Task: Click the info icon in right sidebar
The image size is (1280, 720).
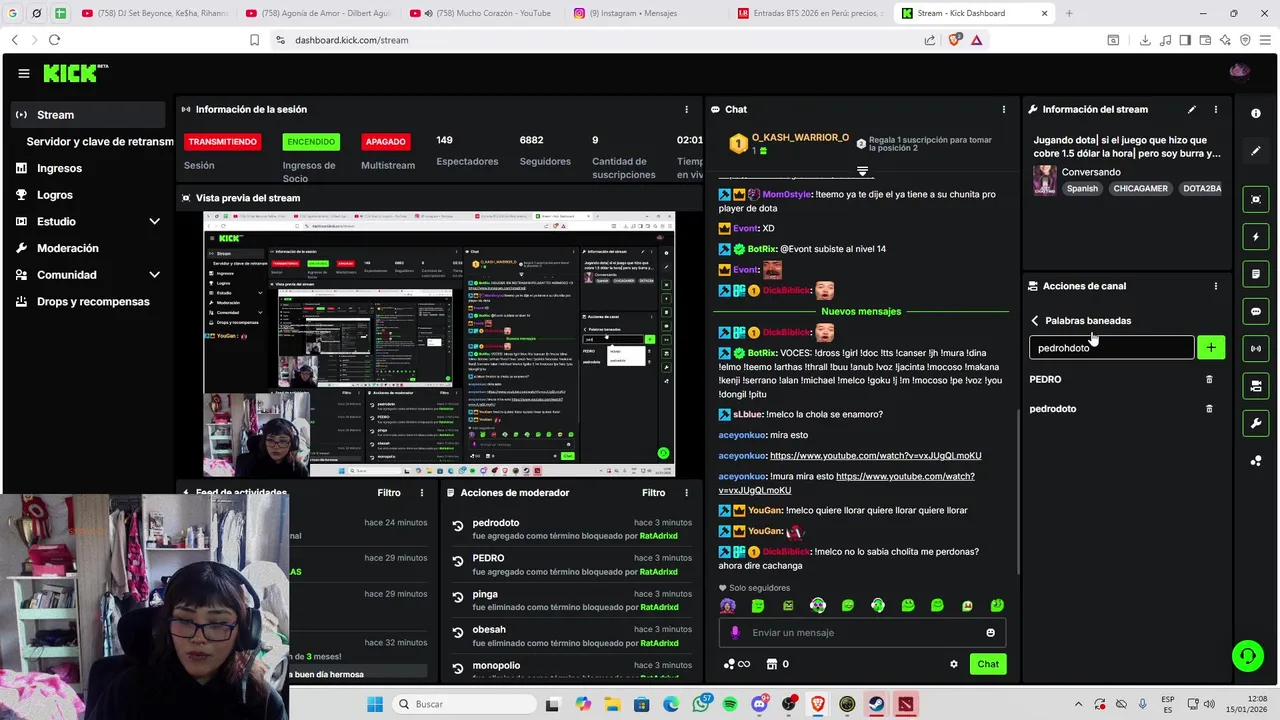Action: click(x=1256, y=113)
